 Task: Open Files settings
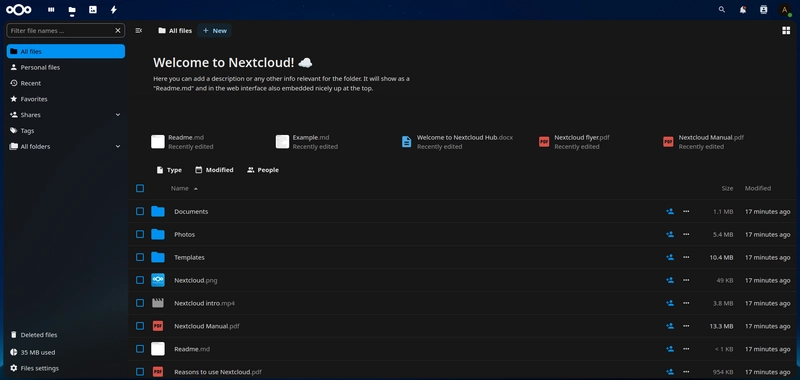click(x=66, y=368)
